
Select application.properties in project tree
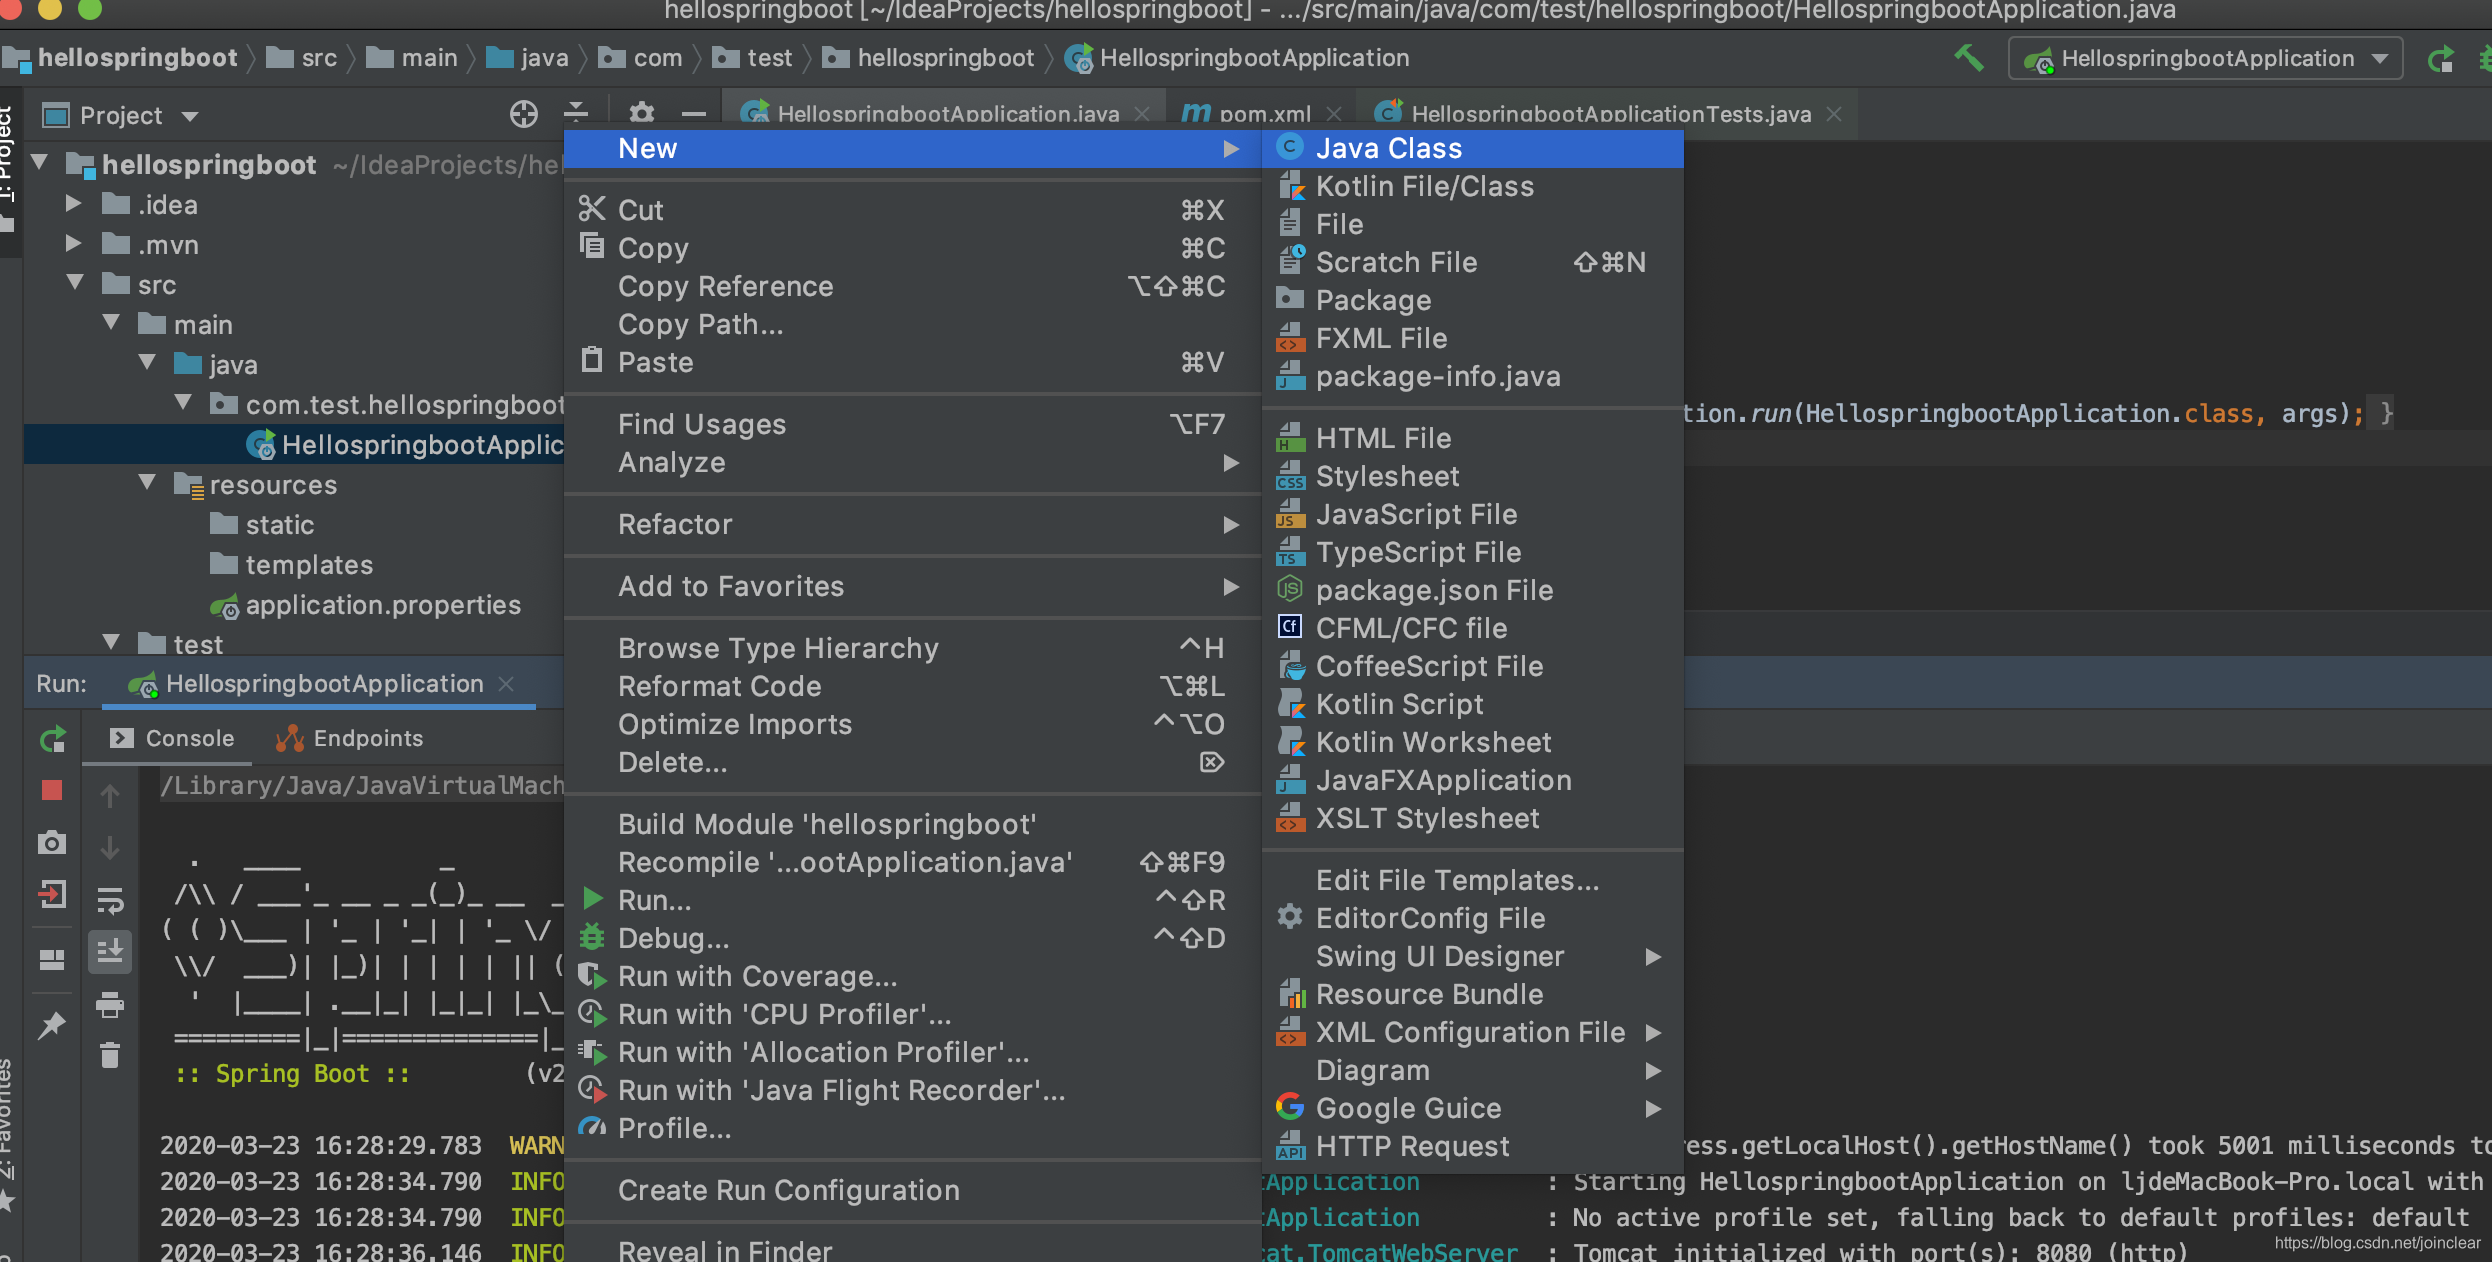(x=365, y=605)
